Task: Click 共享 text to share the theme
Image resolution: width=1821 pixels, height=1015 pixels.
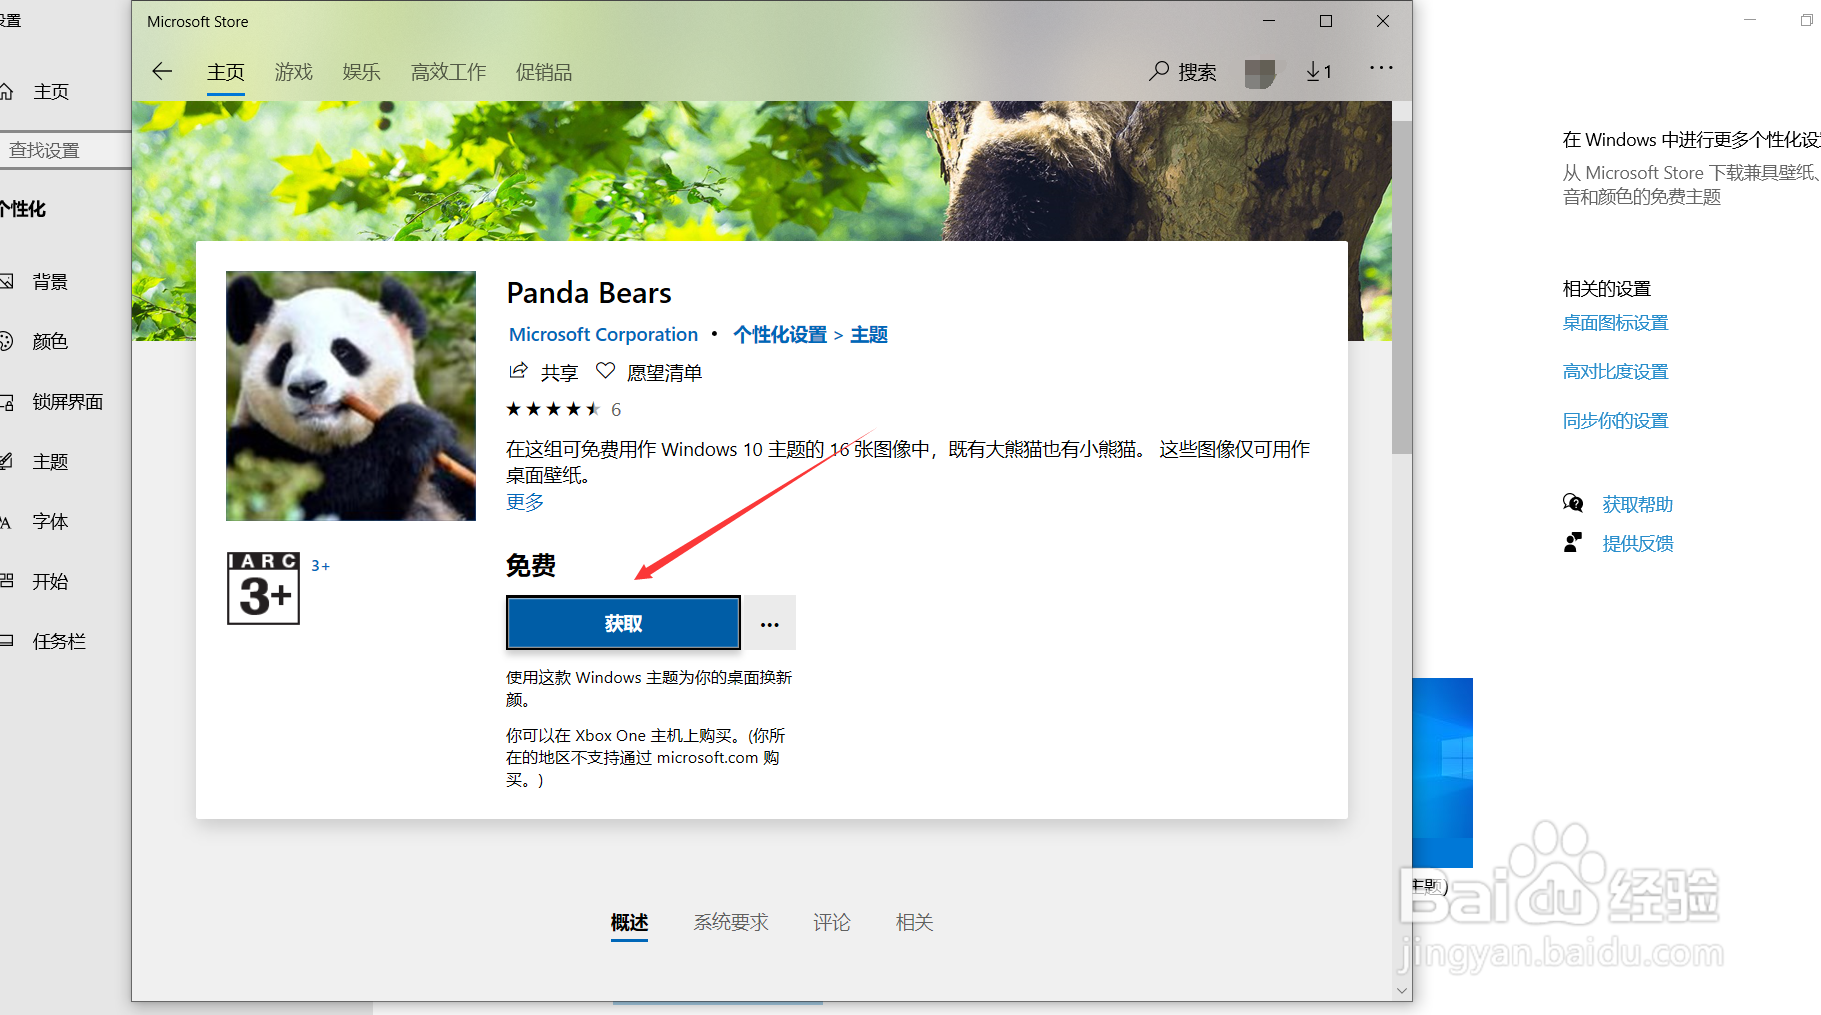Action: point(559,373)
